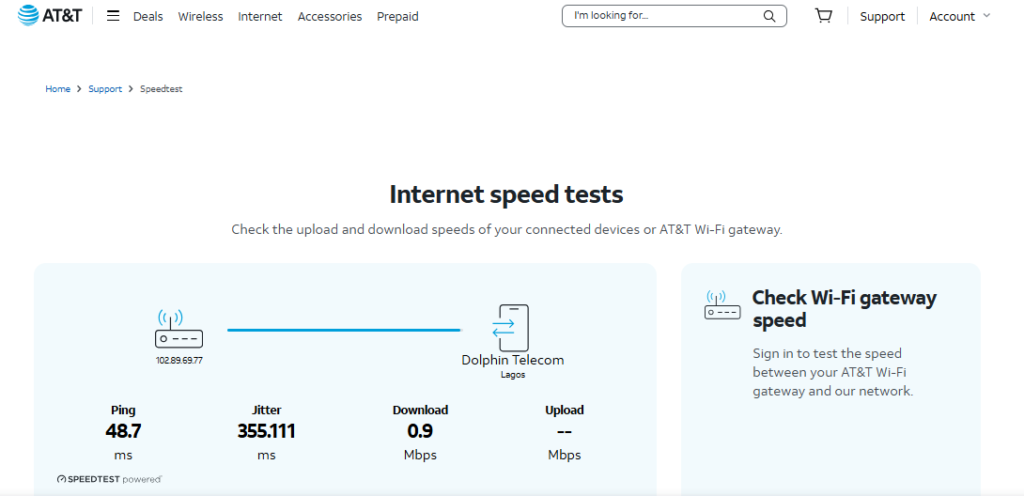
Task: Click the Dolphin Telecom server name
Action: click(513, 360)
